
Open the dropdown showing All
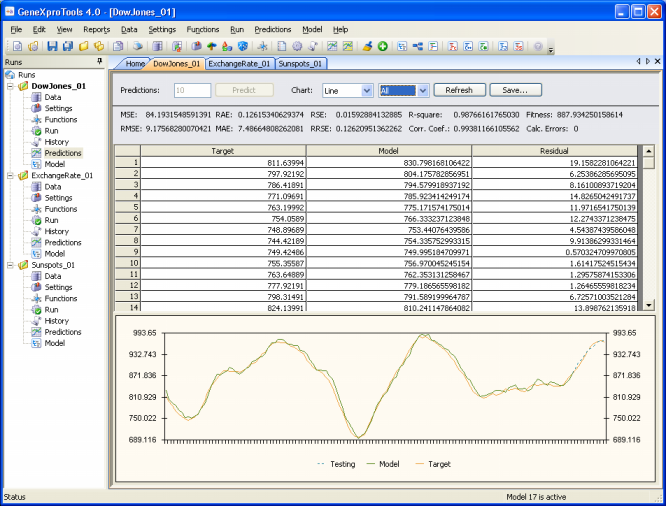click(x=423, y=90)
